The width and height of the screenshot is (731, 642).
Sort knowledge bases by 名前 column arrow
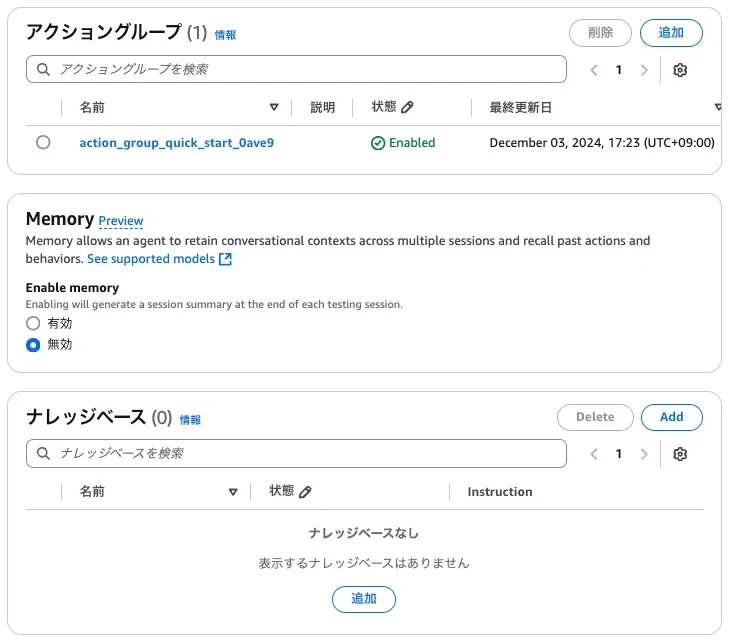(x=233, y=491)
